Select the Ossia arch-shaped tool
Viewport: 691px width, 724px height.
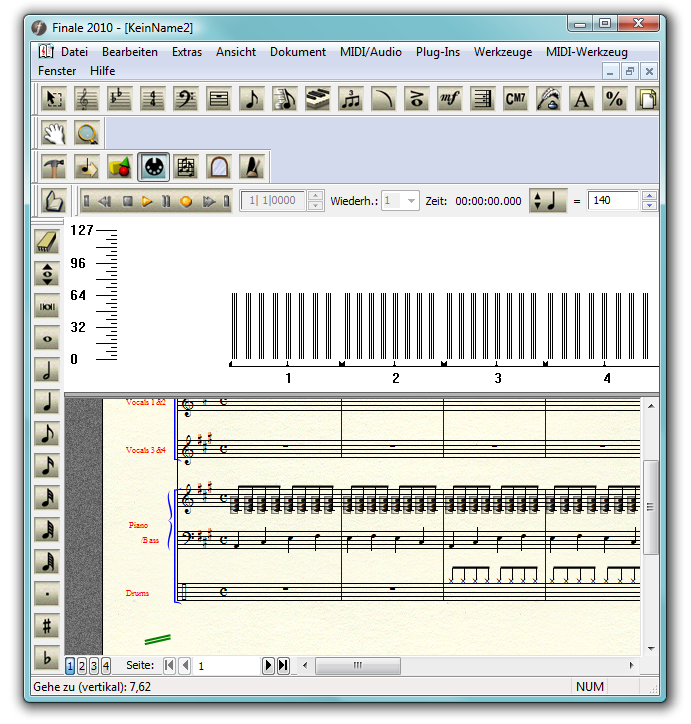pos(219,167)
